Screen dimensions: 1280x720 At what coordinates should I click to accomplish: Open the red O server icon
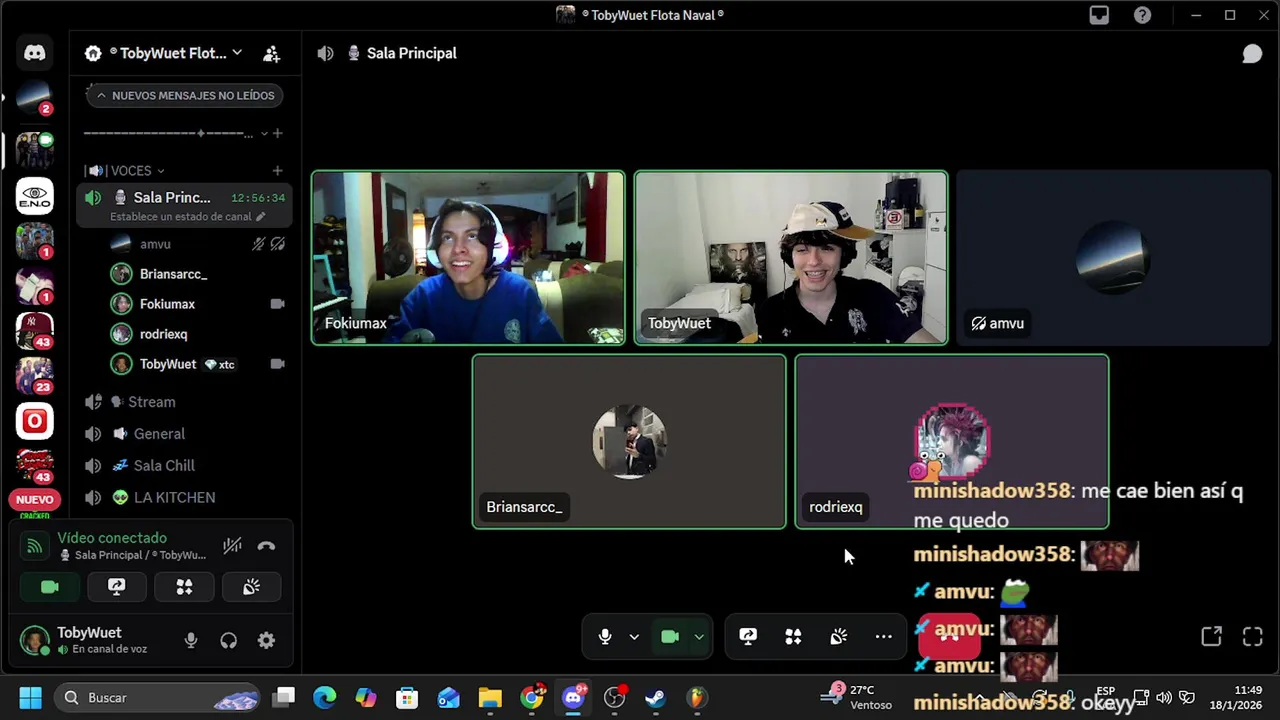[x=35, y=421]
